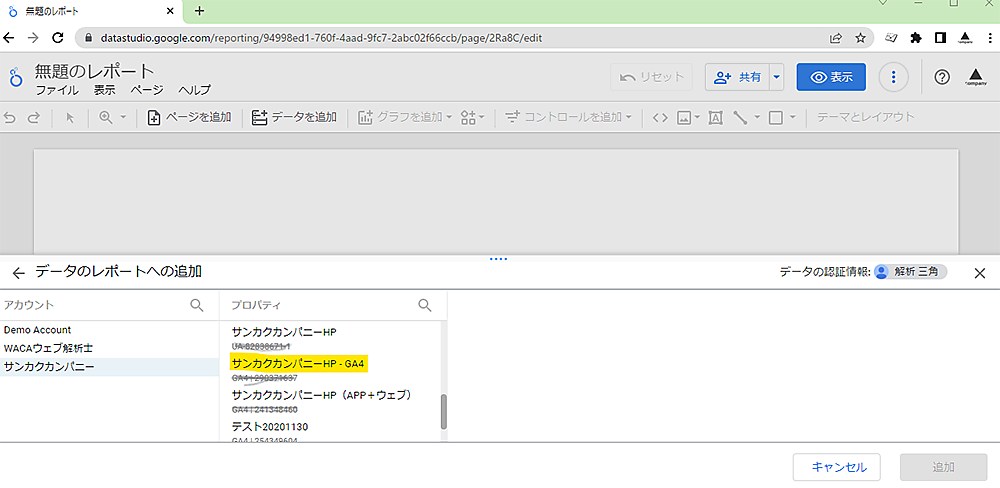Click データを追加 in the toolbar
This screenshot has width=1000, height=488.
pos(294,117)
